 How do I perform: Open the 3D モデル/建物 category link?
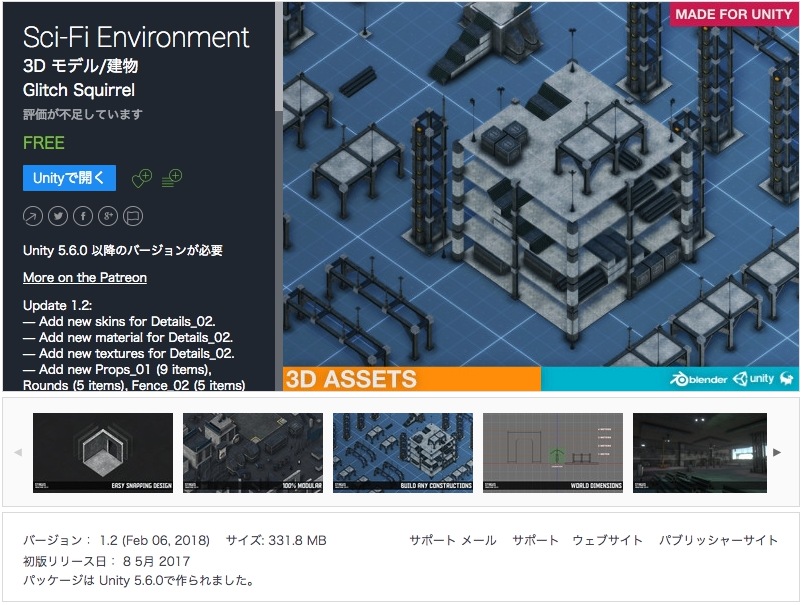80,65
